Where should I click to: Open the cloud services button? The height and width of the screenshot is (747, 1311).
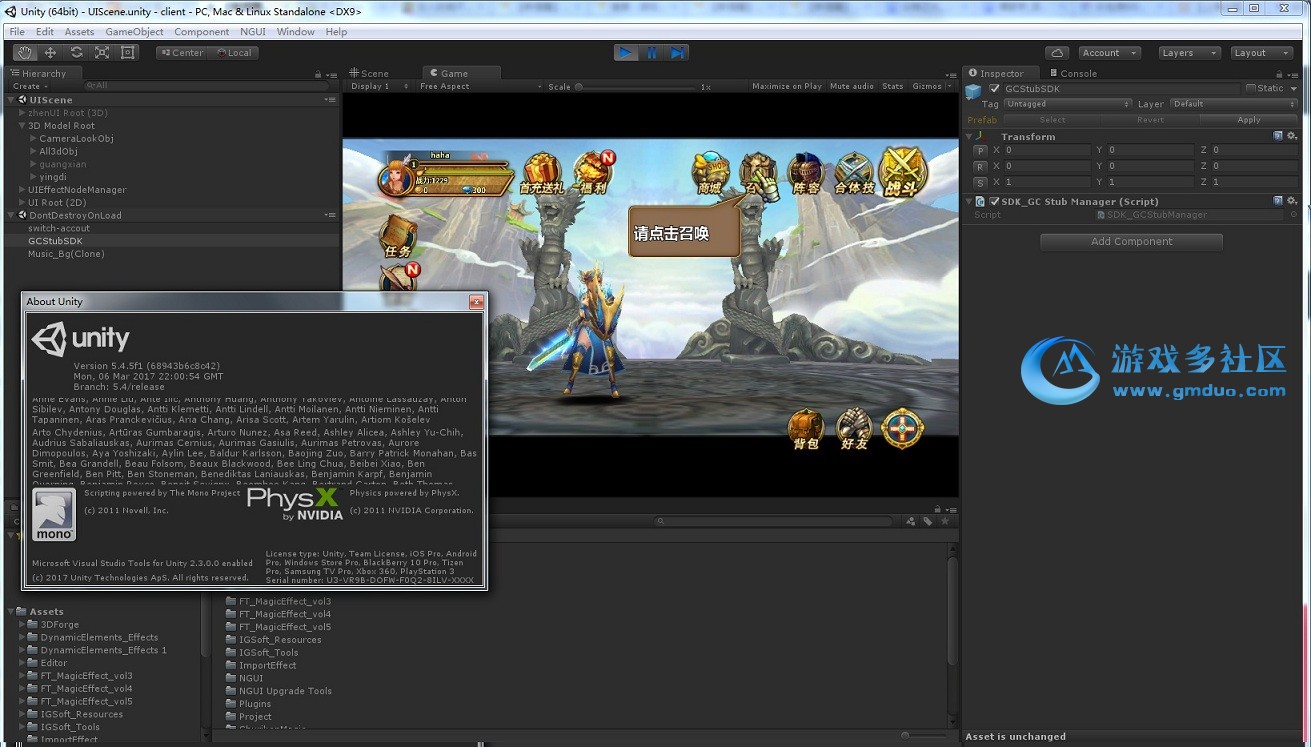pos(1057,53)
